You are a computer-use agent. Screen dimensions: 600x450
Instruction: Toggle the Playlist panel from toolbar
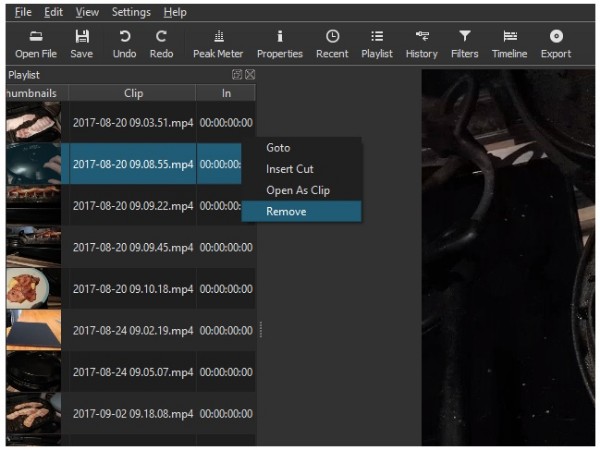point(377,44)
